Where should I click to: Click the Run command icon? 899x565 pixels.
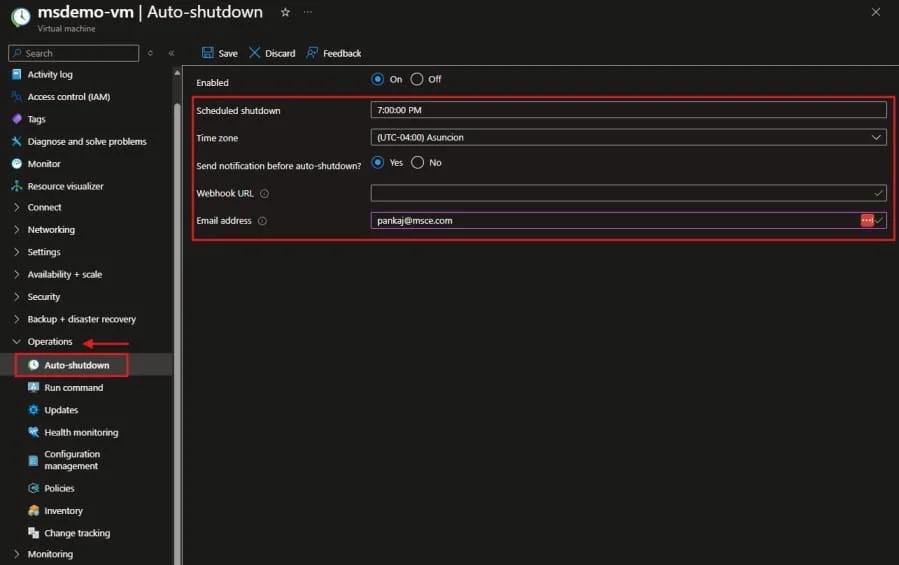[33, 387]
